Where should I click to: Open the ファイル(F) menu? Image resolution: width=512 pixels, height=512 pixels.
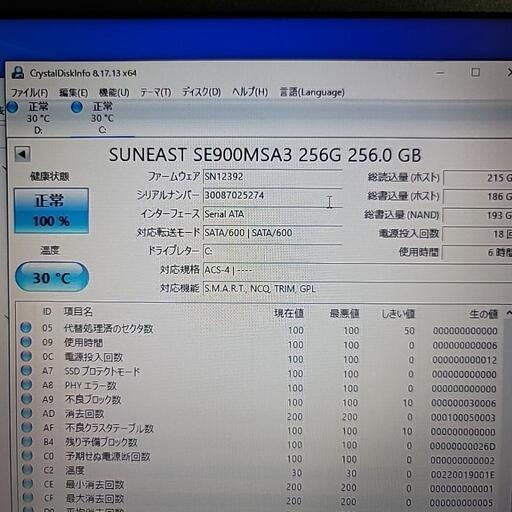pyautogui.click(x=30, y=92)
